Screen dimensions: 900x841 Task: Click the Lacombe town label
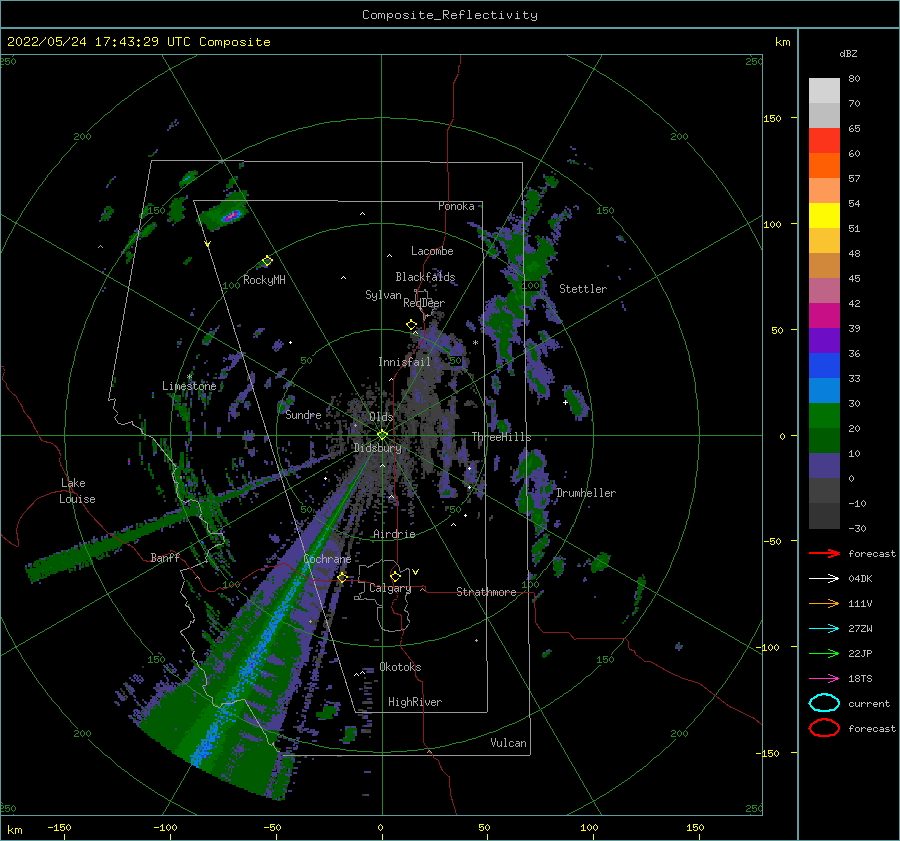432,251
